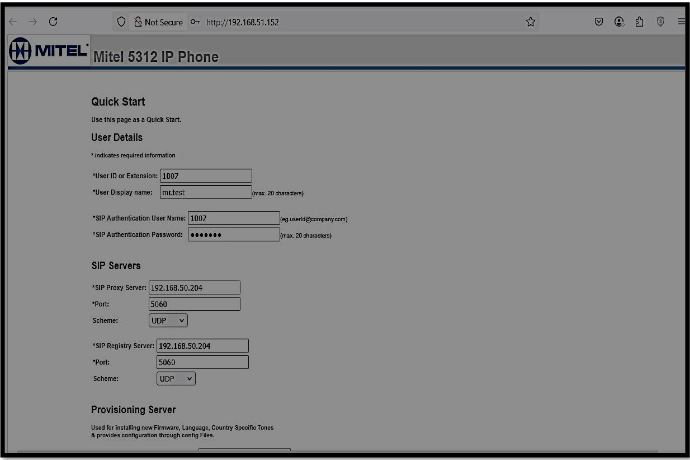Screen dimensions: 690x460
Task: Click the User Display name field
Action: point(206,192)
